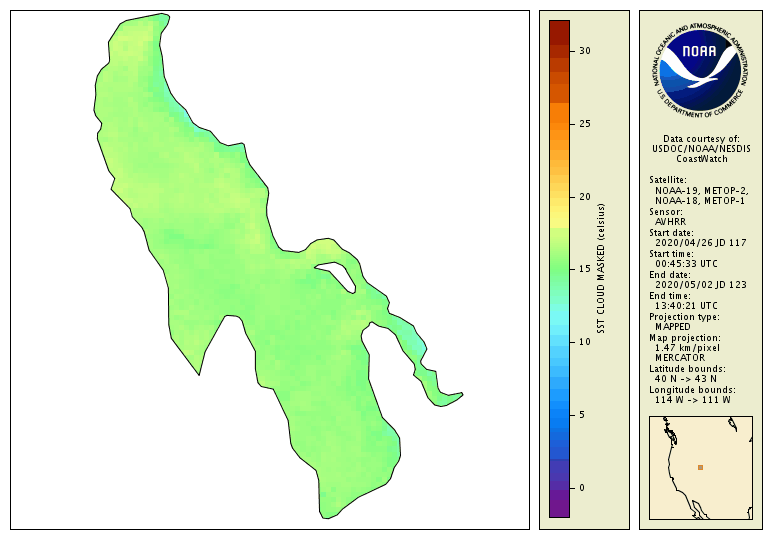Click the 'AVHRR' sensor value
The image size is (772, 539).
click(670, 222)
